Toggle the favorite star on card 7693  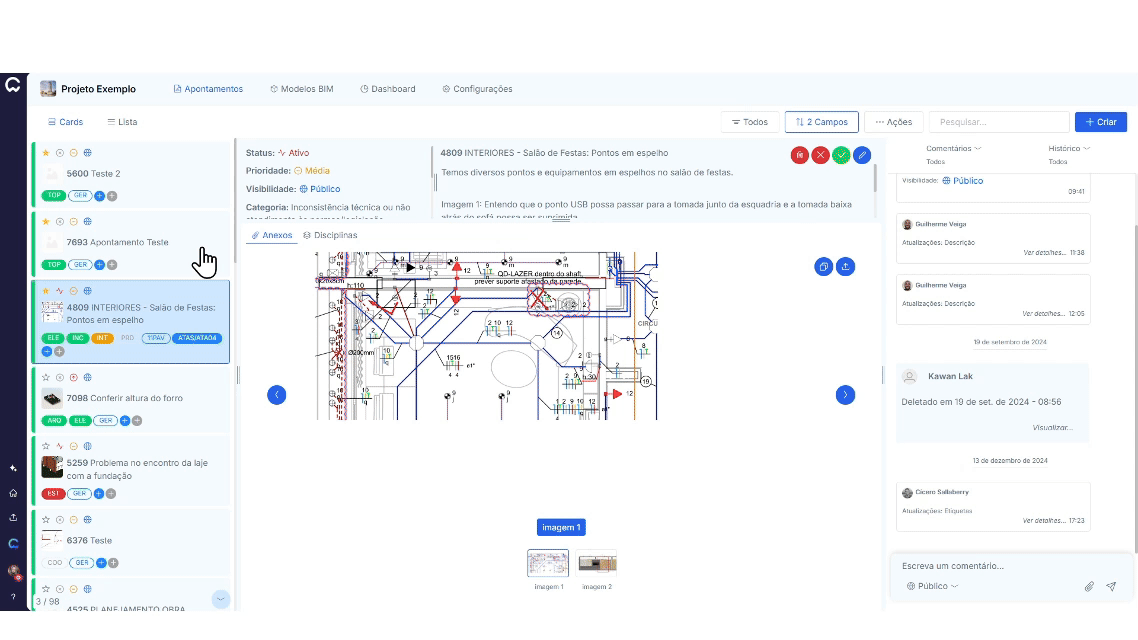coord(46,222)
